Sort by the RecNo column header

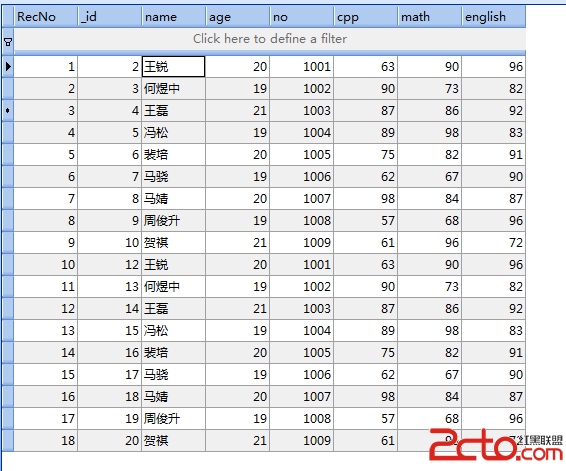tap(46, 17)
